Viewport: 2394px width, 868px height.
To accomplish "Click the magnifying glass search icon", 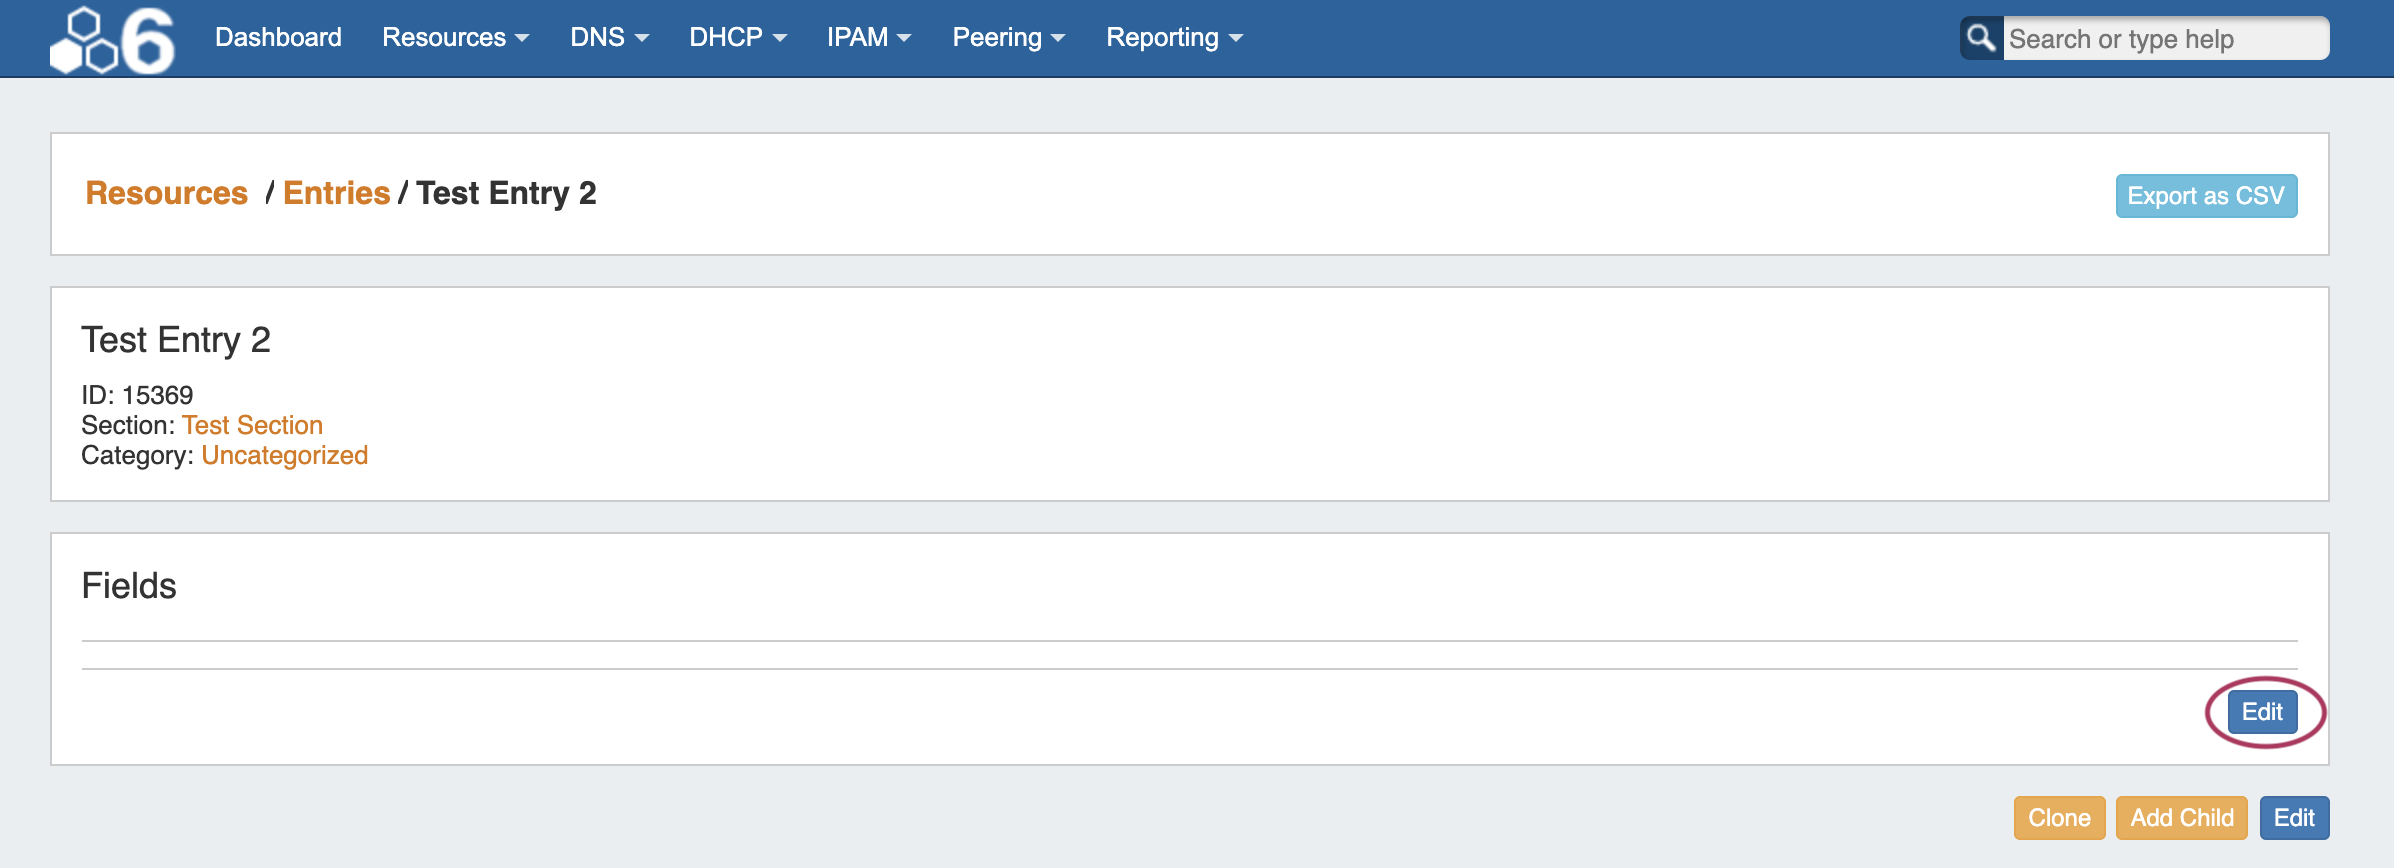I will click(x=1980, y=39).
